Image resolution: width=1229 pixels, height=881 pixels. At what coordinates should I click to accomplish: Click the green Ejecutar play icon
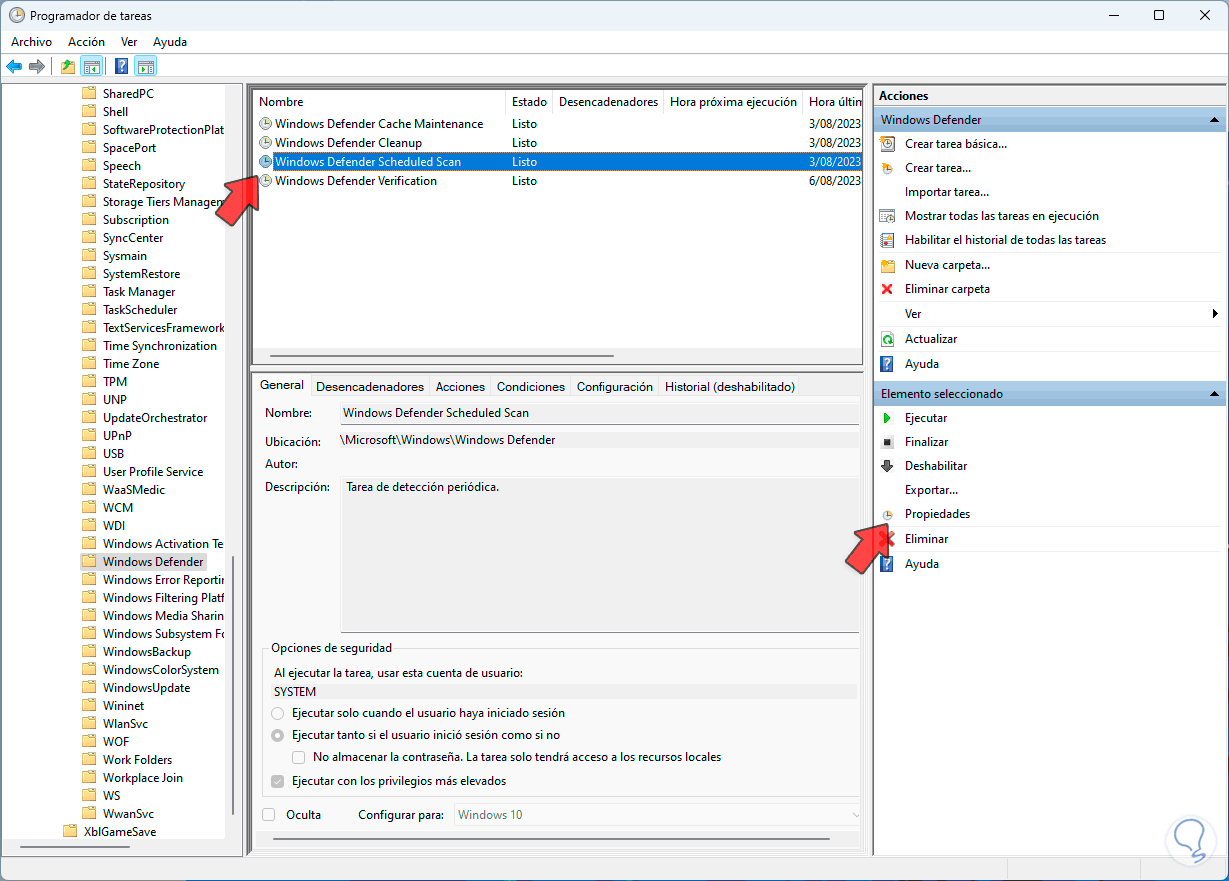[887, 418]
